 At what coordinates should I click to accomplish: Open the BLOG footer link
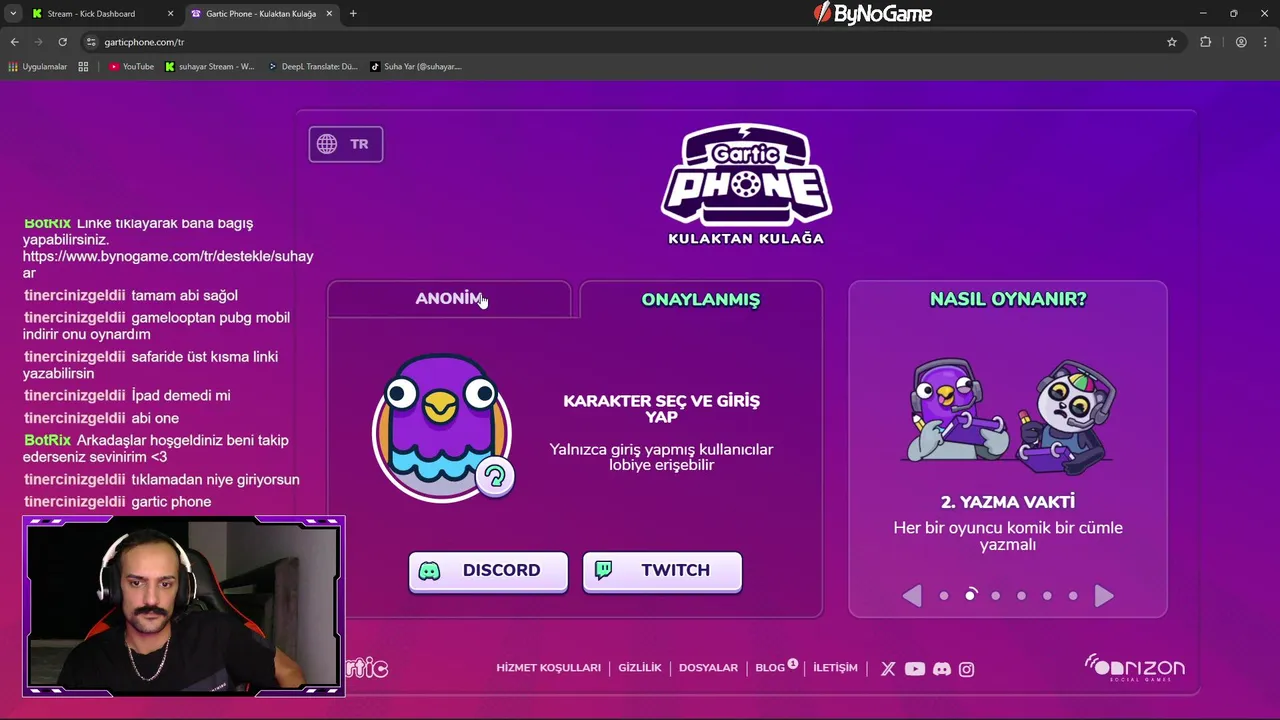click(770, 668)
